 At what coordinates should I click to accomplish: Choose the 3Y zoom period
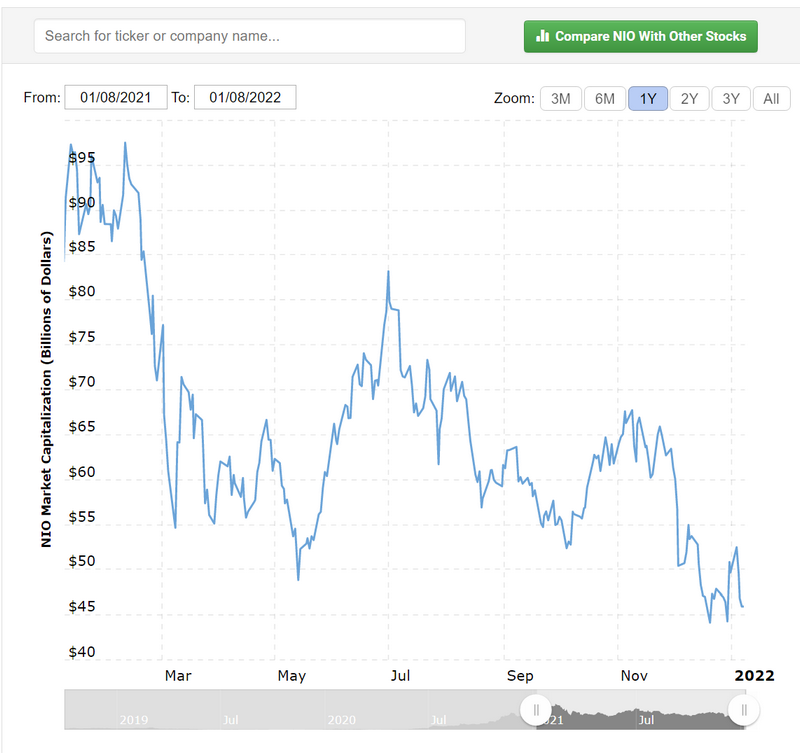click(731, 98)
